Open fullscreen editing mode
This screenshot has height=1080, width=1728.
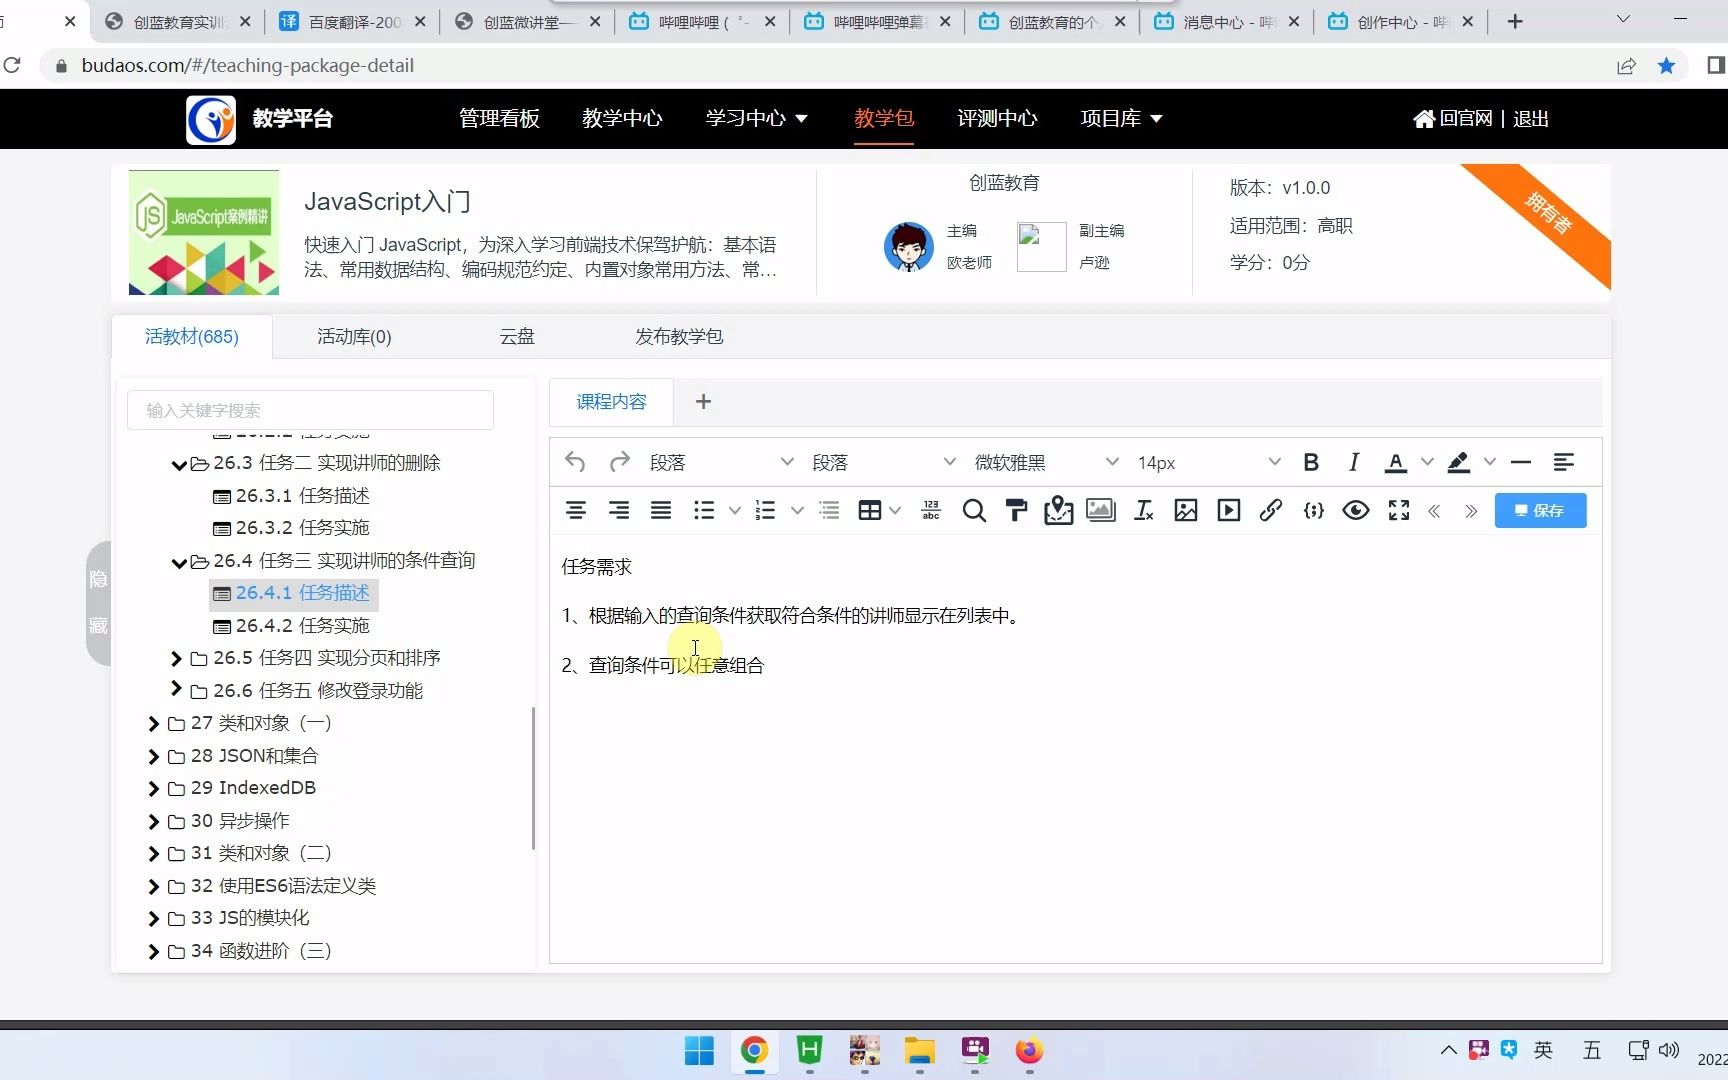coord(1398,510)
